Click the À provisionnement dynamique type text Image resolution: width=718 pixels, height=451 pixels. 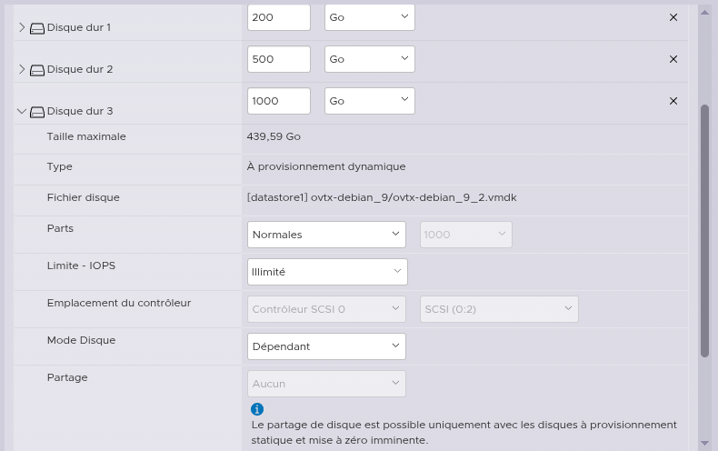click(x=326, y=167)
